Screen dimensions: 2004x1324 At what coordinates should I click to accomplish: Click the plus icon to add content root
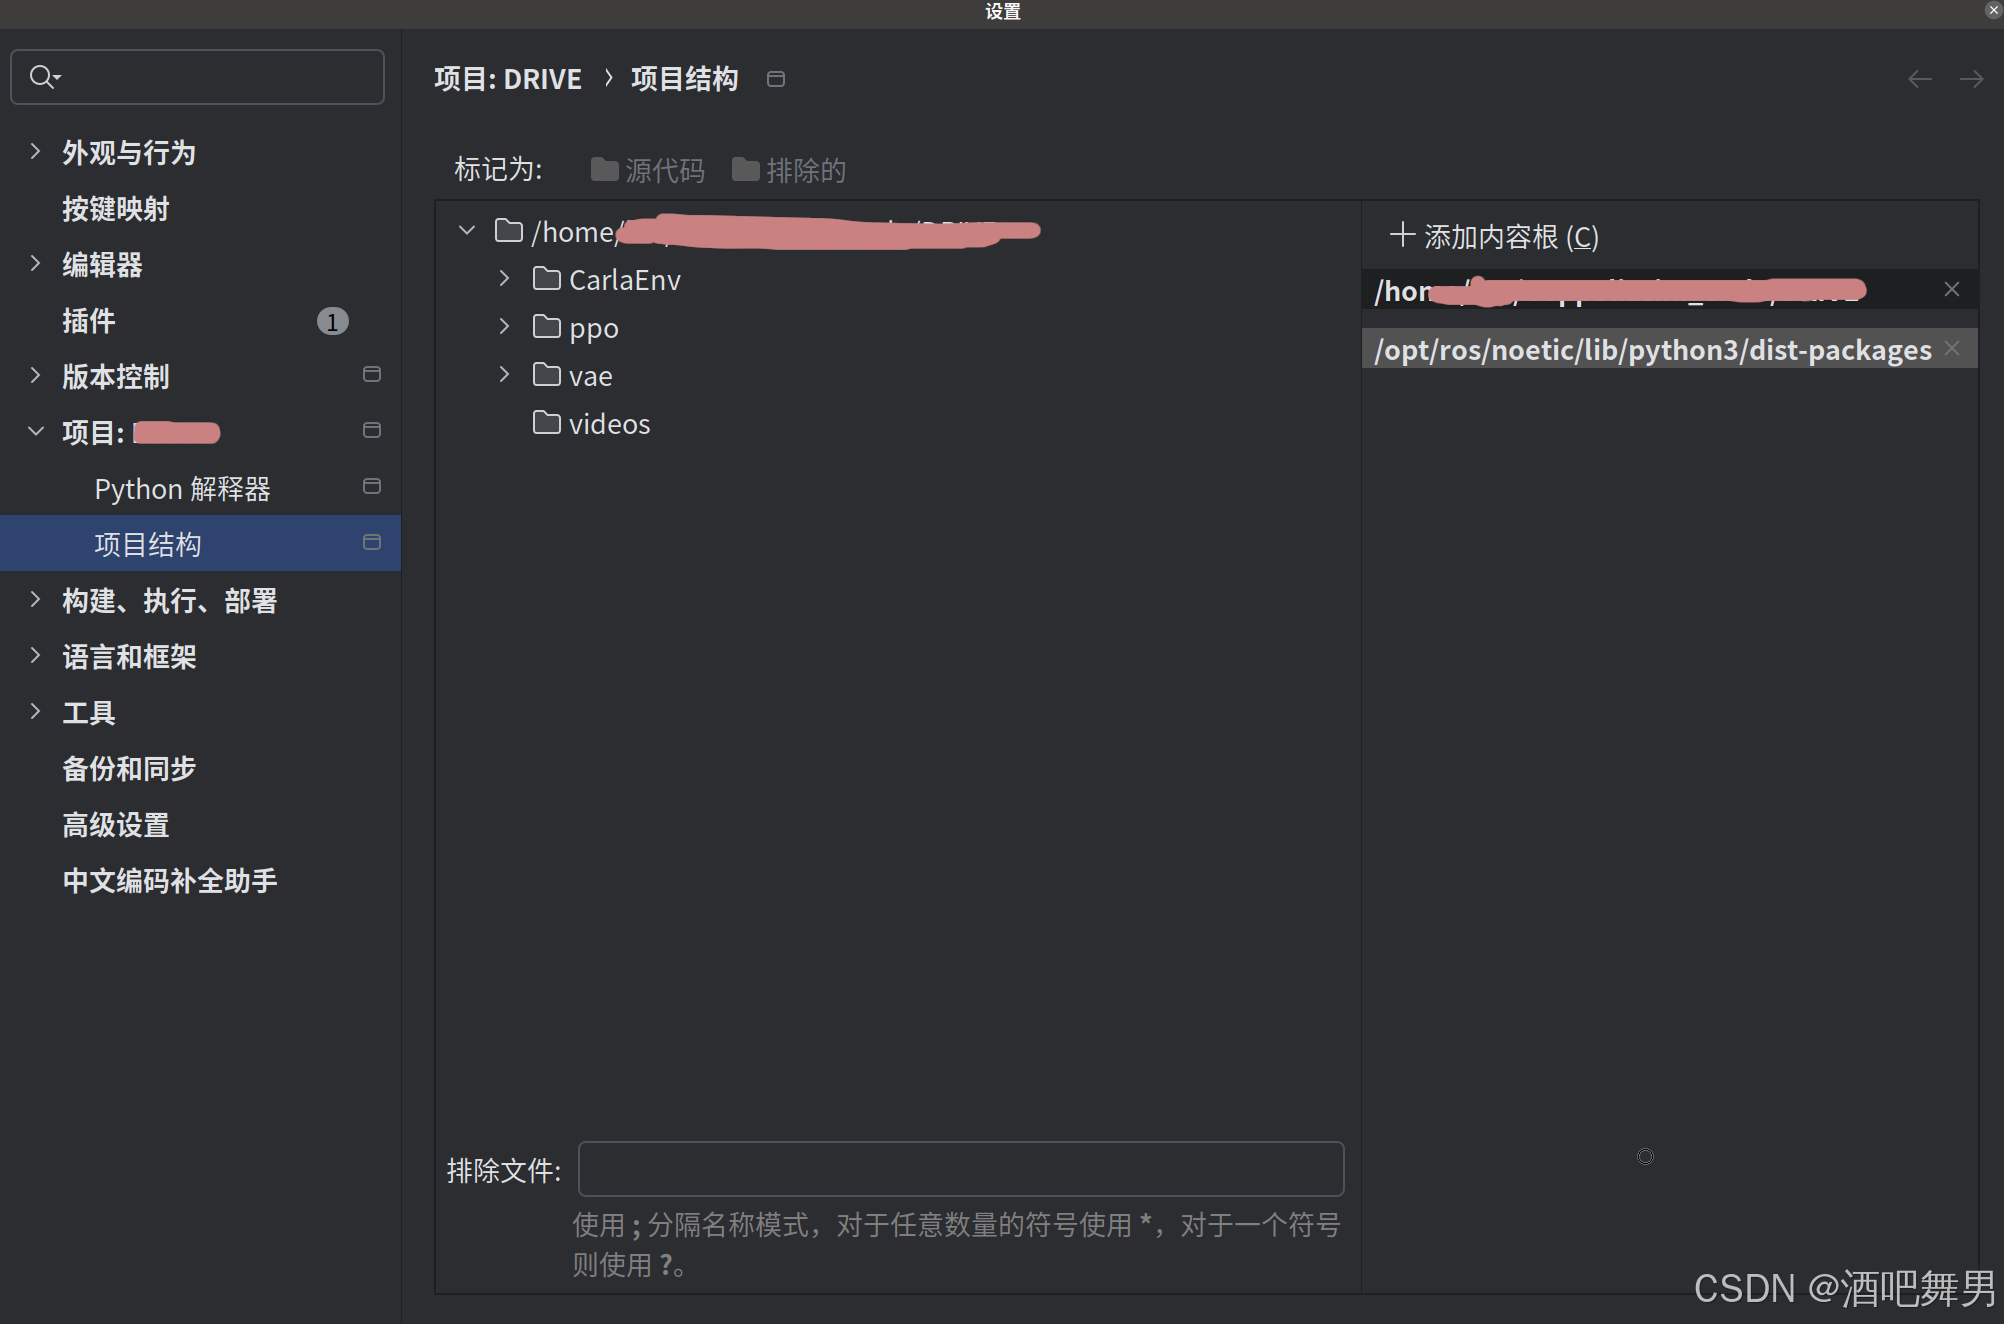click(x=1402, y=236)
